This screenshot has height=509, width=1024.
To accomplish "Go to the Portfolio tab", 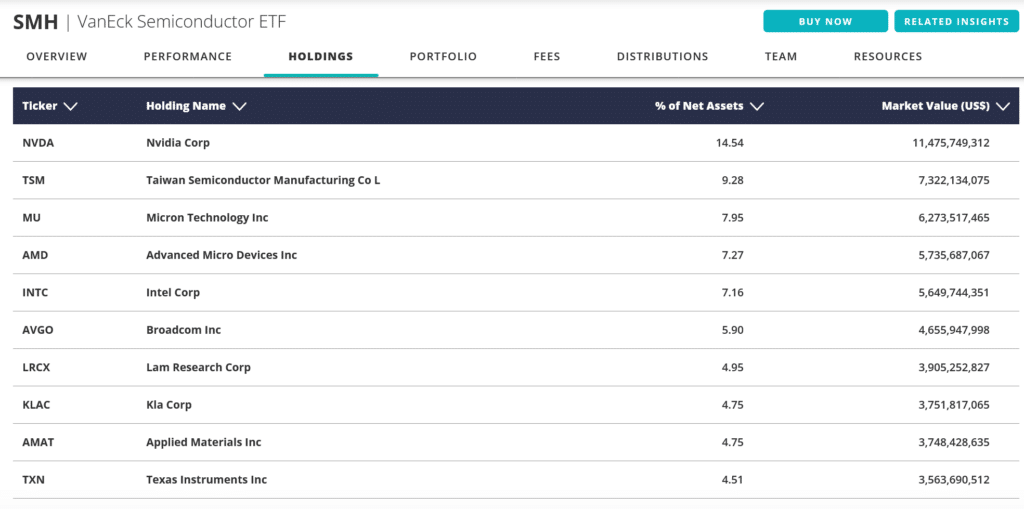I will point(443,57).
